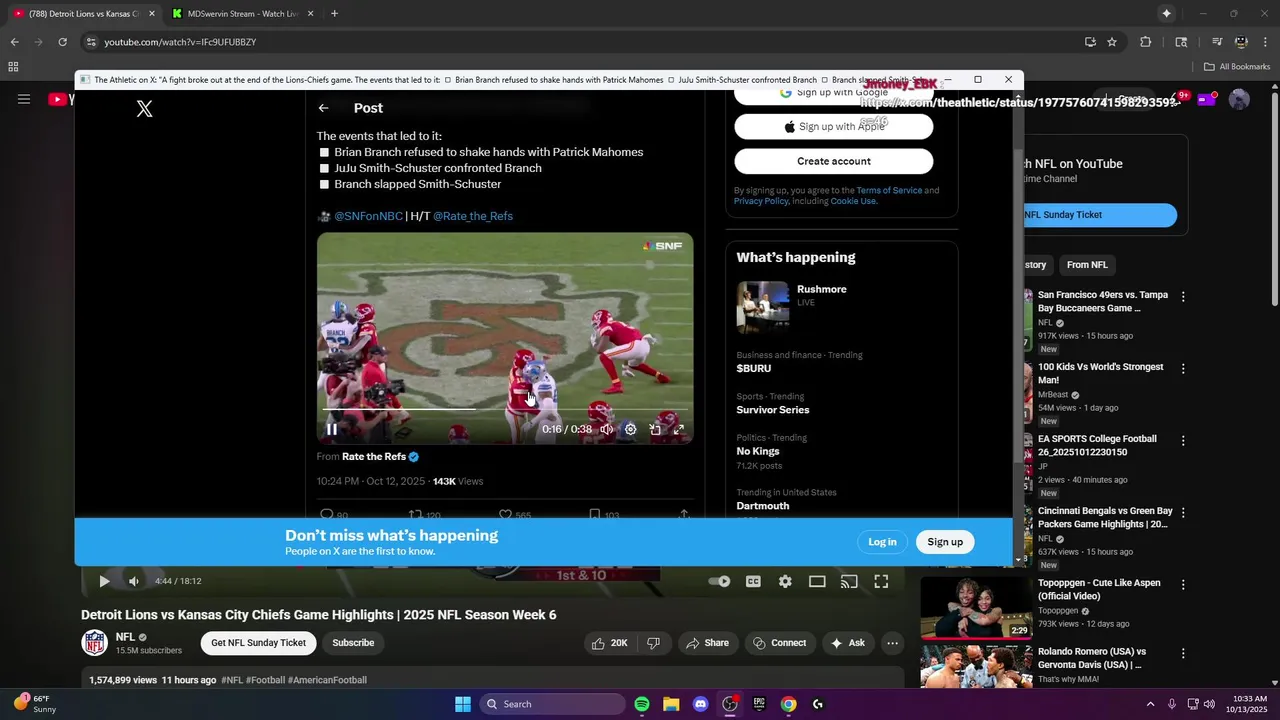Open the Cookie Use link
The height and width of the screenshot is (720, 1280).
853,201
